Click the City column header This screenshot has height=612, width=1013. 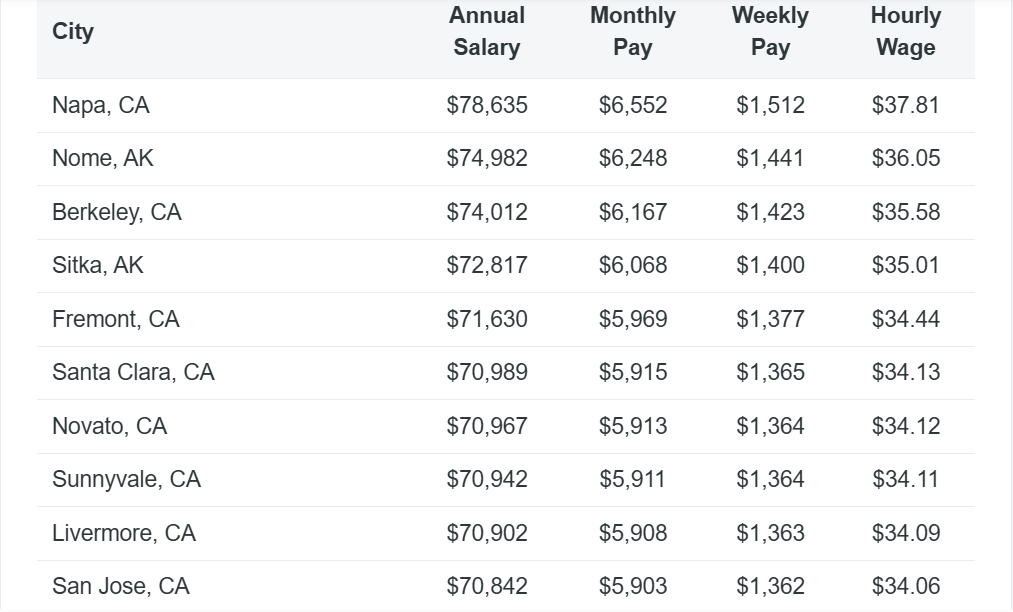pos(73,32)
